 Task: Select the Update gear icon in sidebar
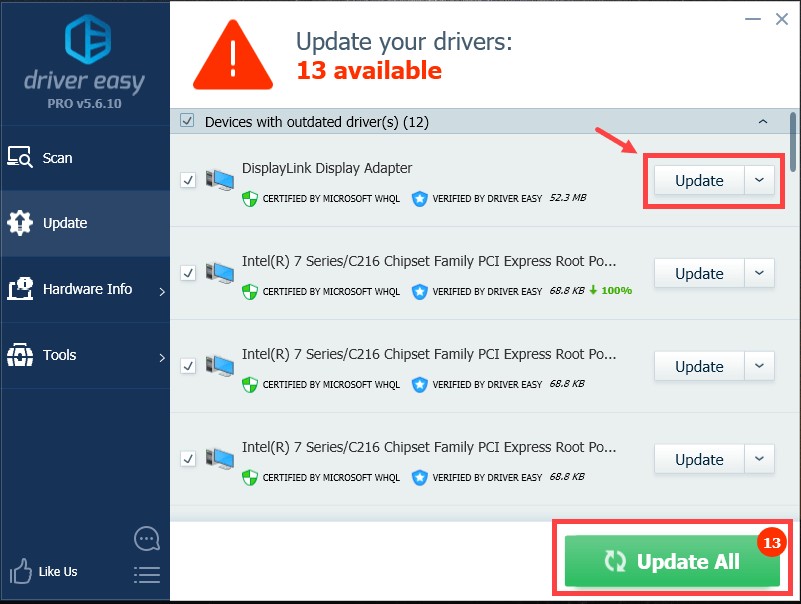point(20,223)
